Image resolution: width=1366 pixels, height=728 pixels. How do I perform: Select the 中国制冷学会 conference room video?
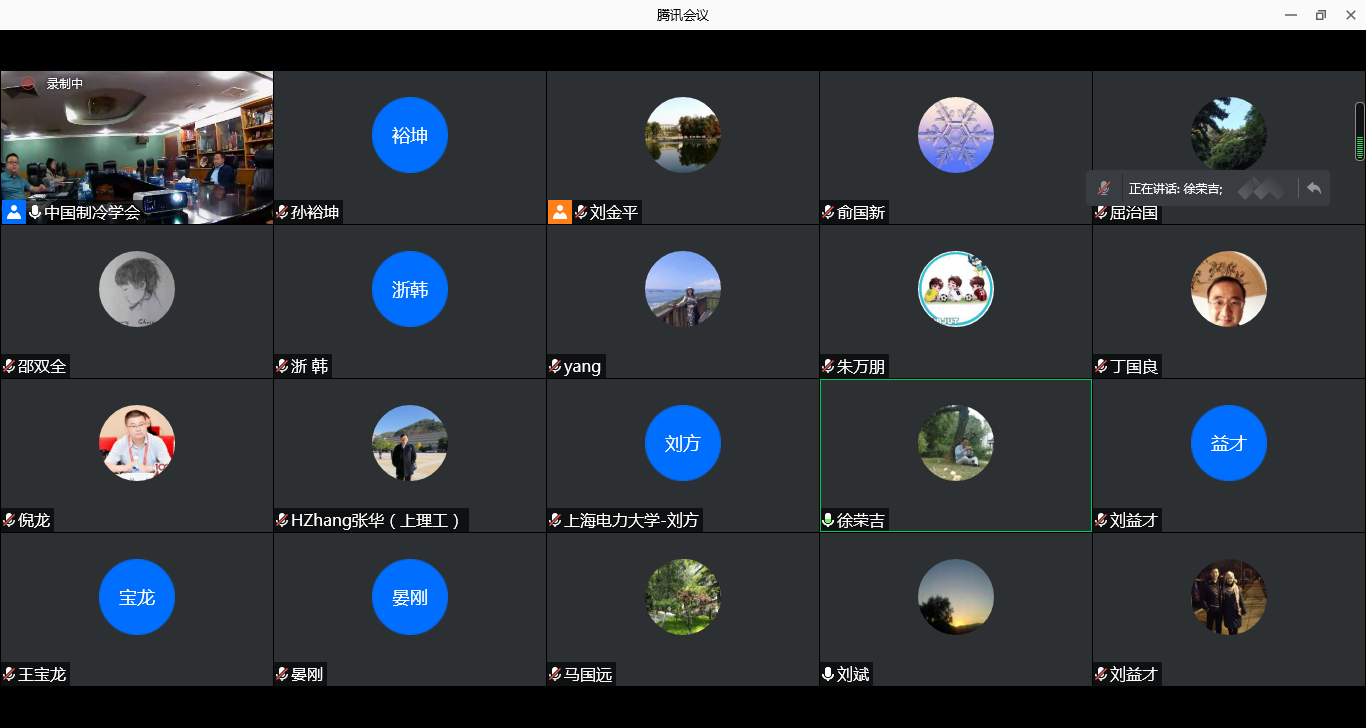click(137, 140)
